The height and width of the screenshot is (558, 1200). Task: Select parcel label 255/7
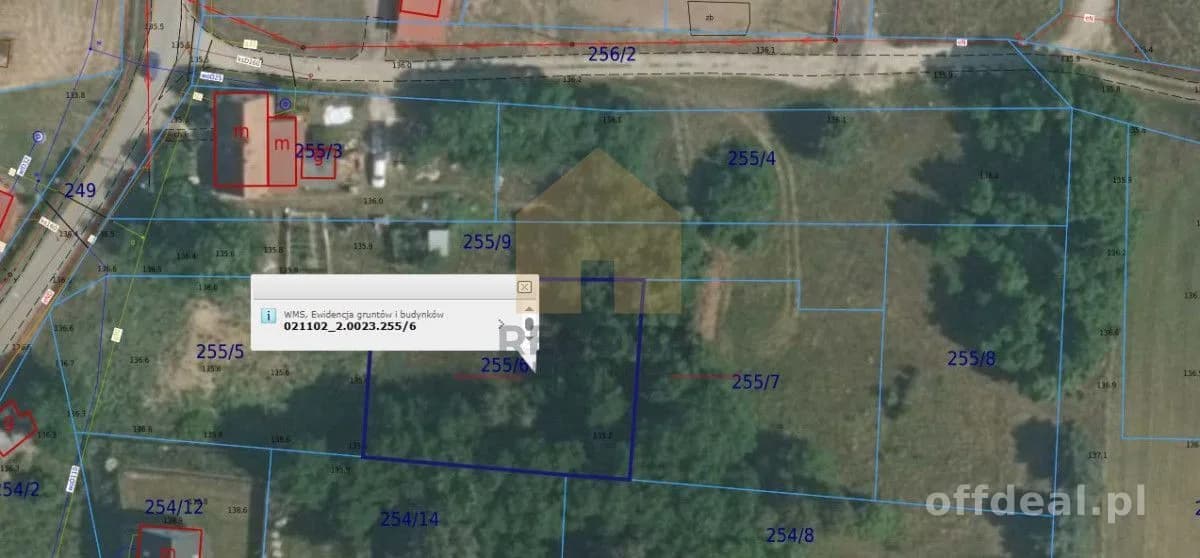tap(756, 381)
